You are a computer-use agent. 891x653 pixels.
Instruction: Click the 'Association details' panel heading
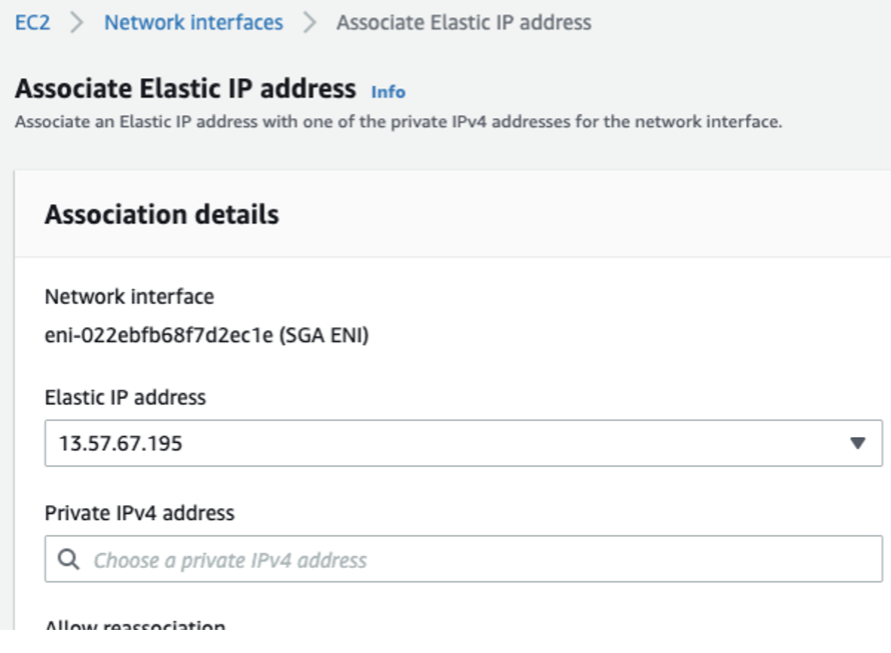click(162, 214)
